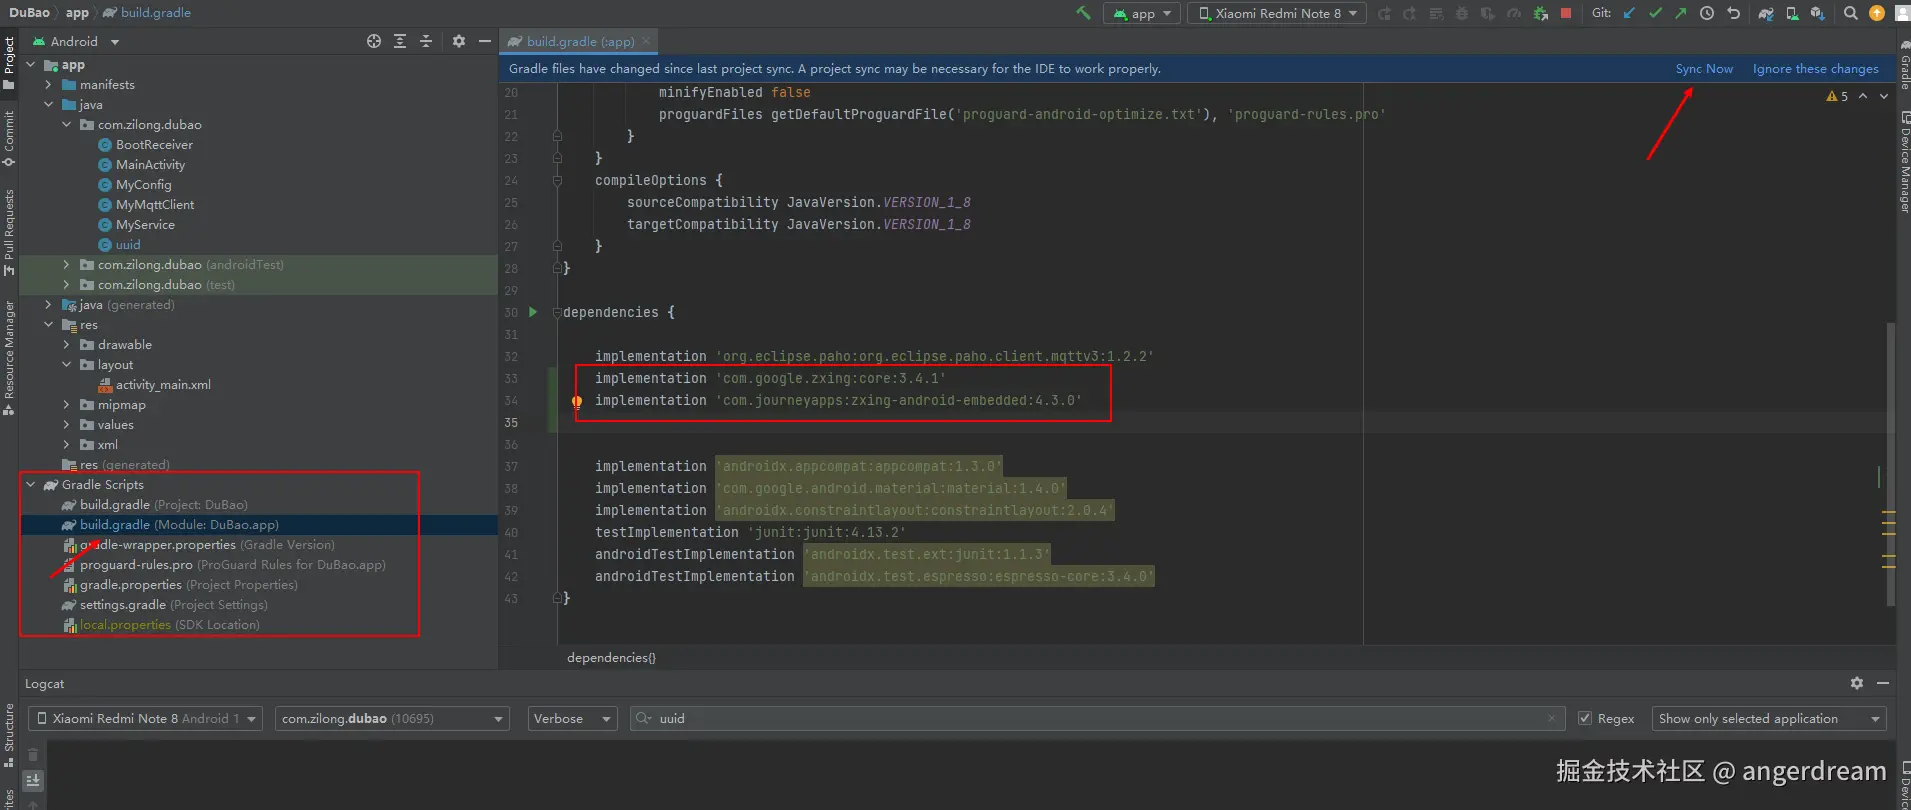The height and width of the screenshot is (810, 1911).
Task: Click the Git update project arrow
Action: pos(1630,13)
